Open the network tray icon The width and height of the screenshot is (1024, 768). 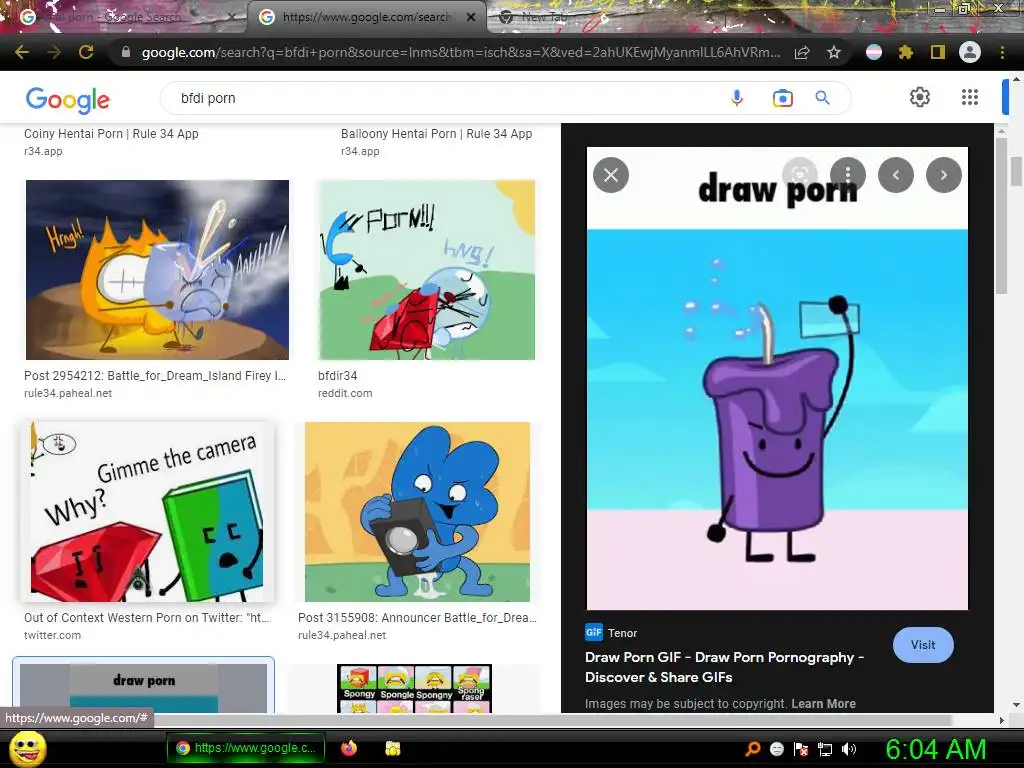point(825,749)
